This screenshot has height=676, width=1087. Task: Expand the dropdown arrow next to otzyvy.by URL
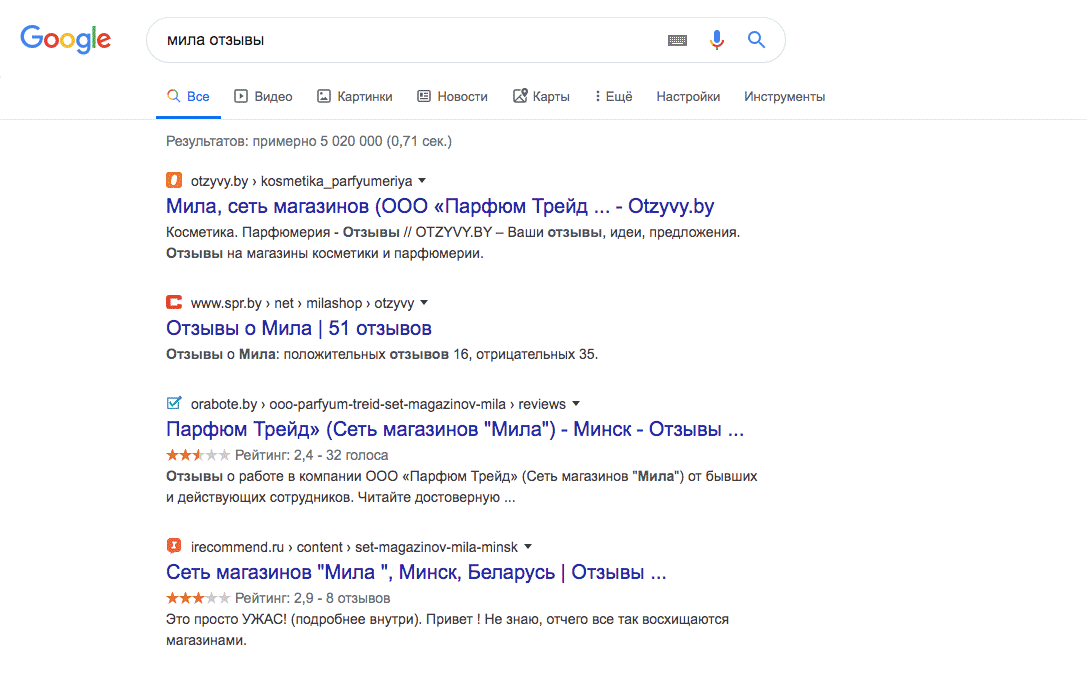[x=422, y=181]
